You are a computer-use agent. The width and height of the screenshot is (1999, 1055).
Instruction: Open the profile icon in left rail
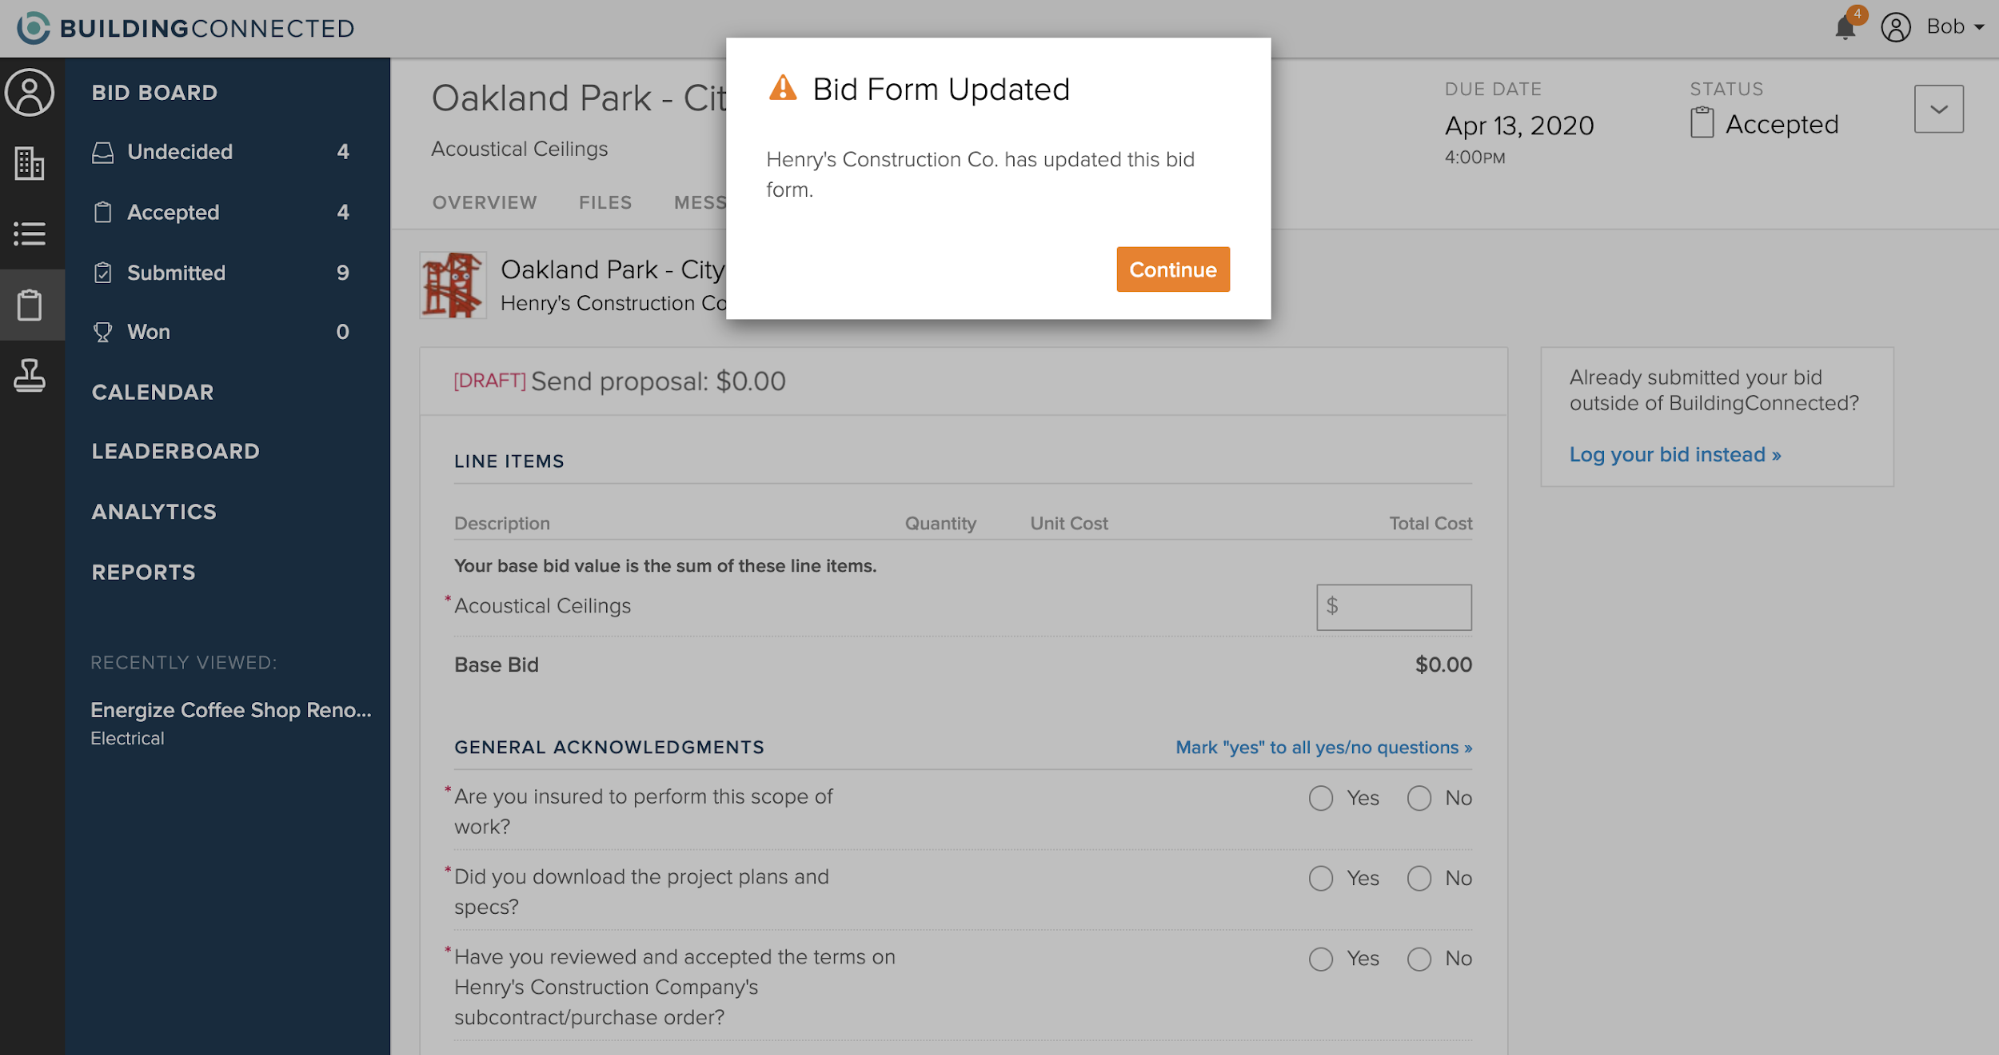(30, 93)
